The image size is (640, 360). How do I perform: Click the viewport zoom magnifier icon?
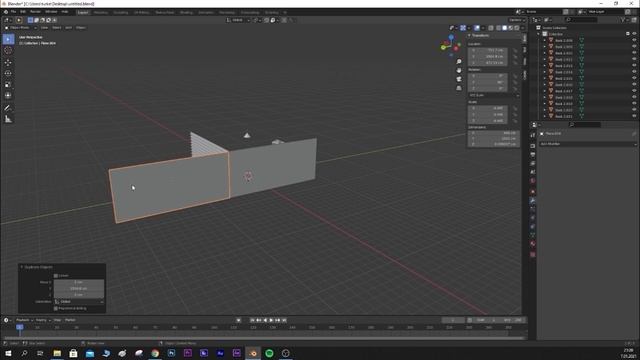[x=459, y=62]
